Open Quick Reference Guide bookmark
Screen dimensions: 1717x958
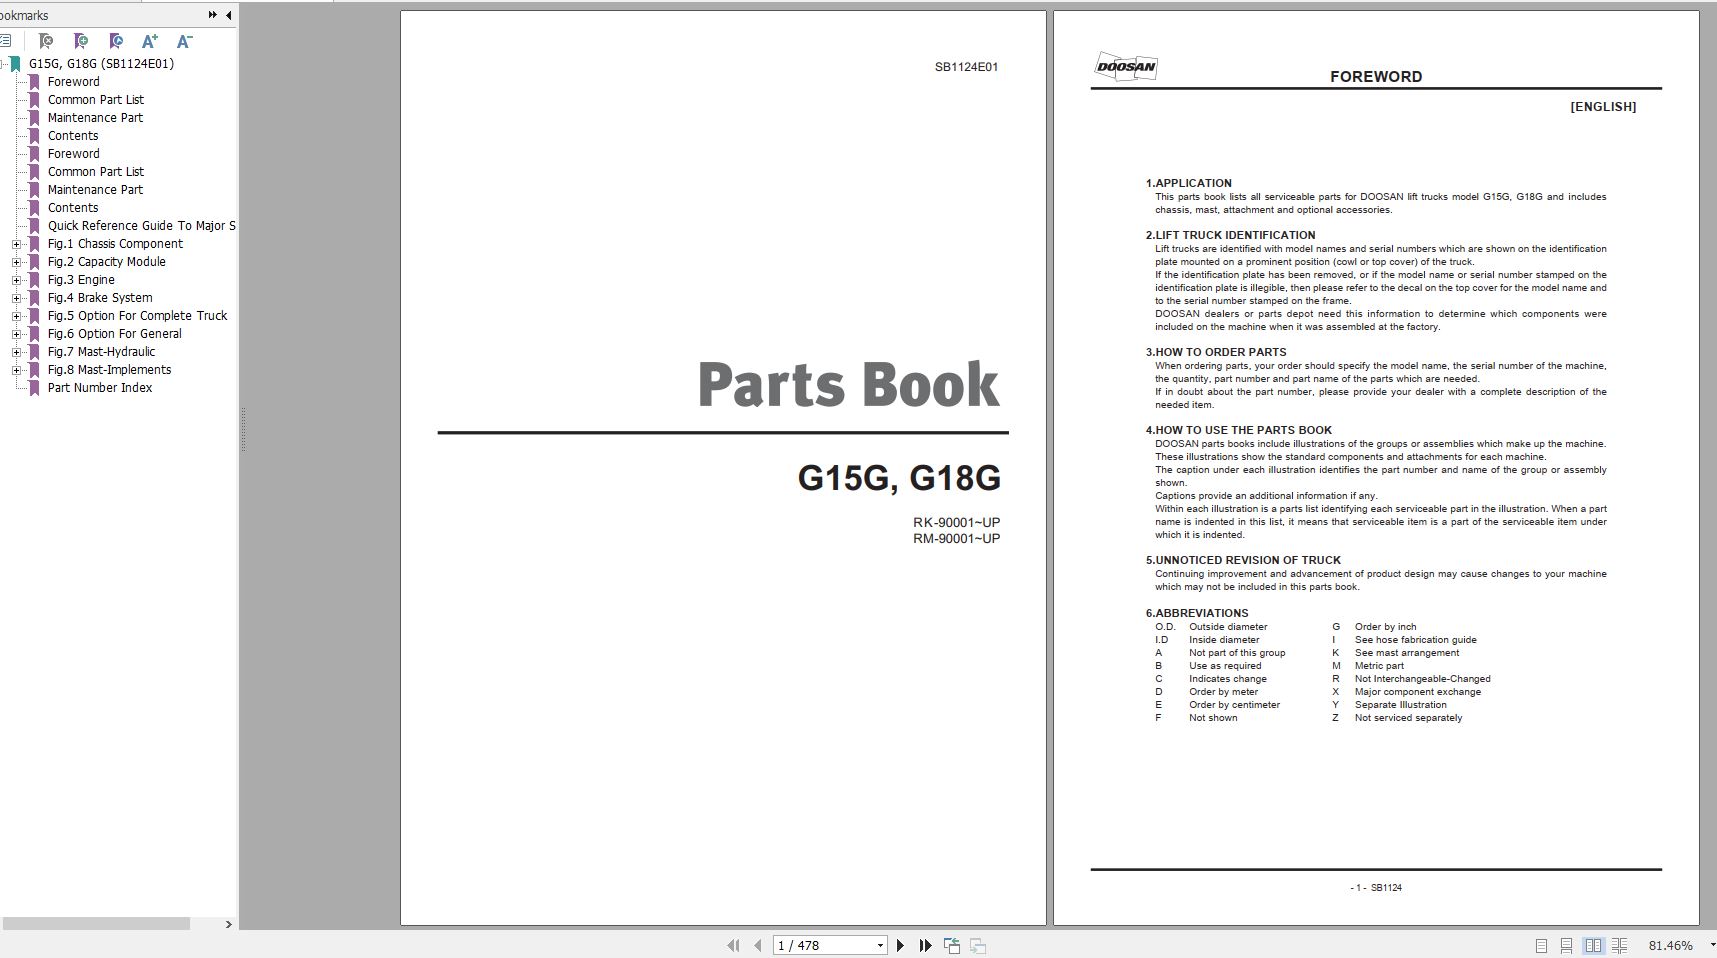(141, 226)
